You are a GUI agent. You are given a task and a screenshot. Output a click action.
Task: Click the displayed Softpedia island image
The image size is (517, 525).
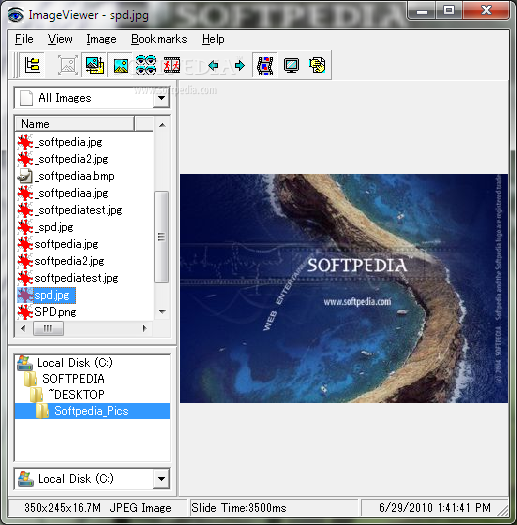coord(344,288)
